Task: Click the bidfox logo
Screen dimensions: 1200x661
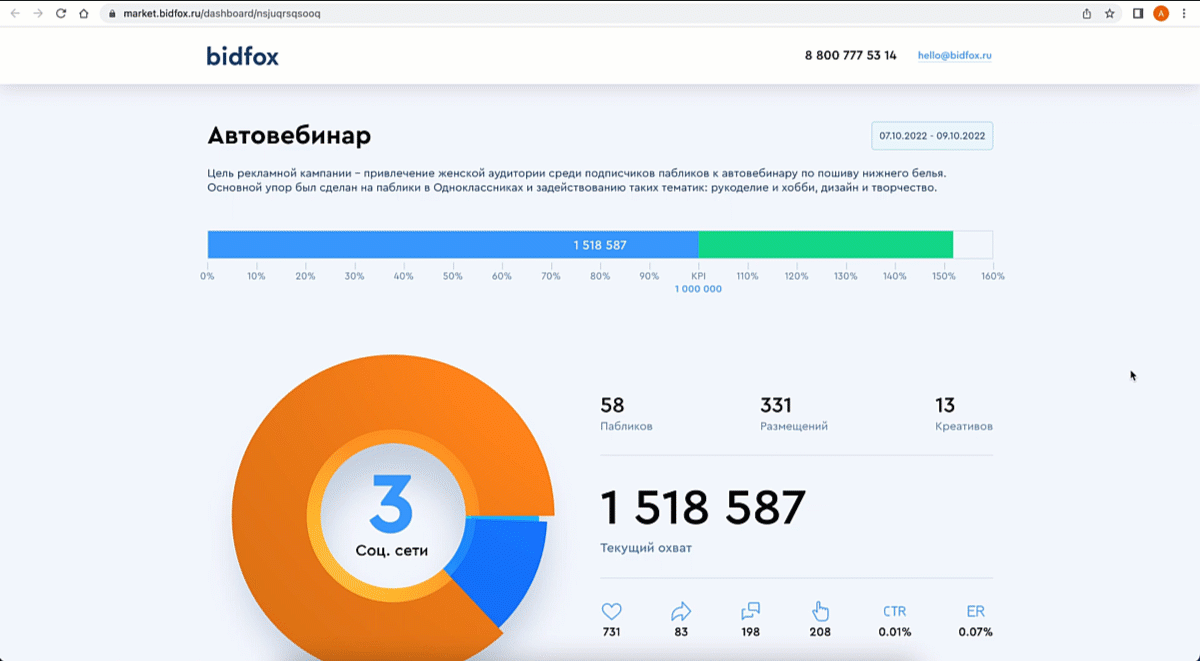Action: pyautogui.click(x=243, y=56)
